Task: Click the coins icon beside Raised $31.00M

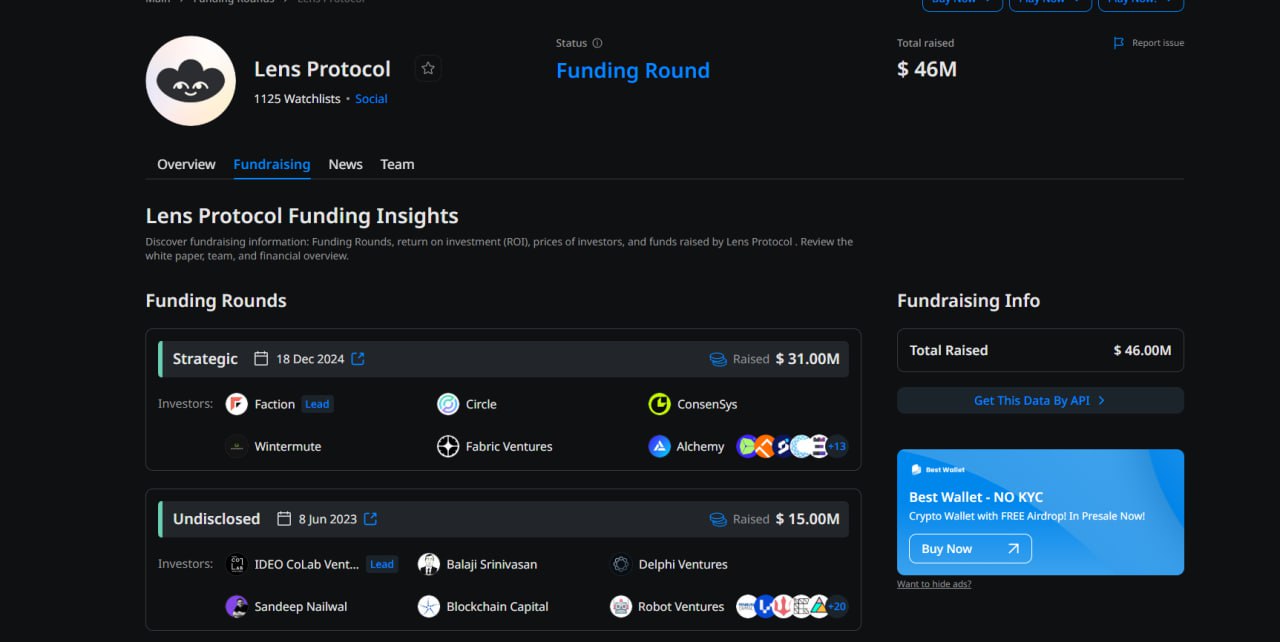Action: point(718,359)
